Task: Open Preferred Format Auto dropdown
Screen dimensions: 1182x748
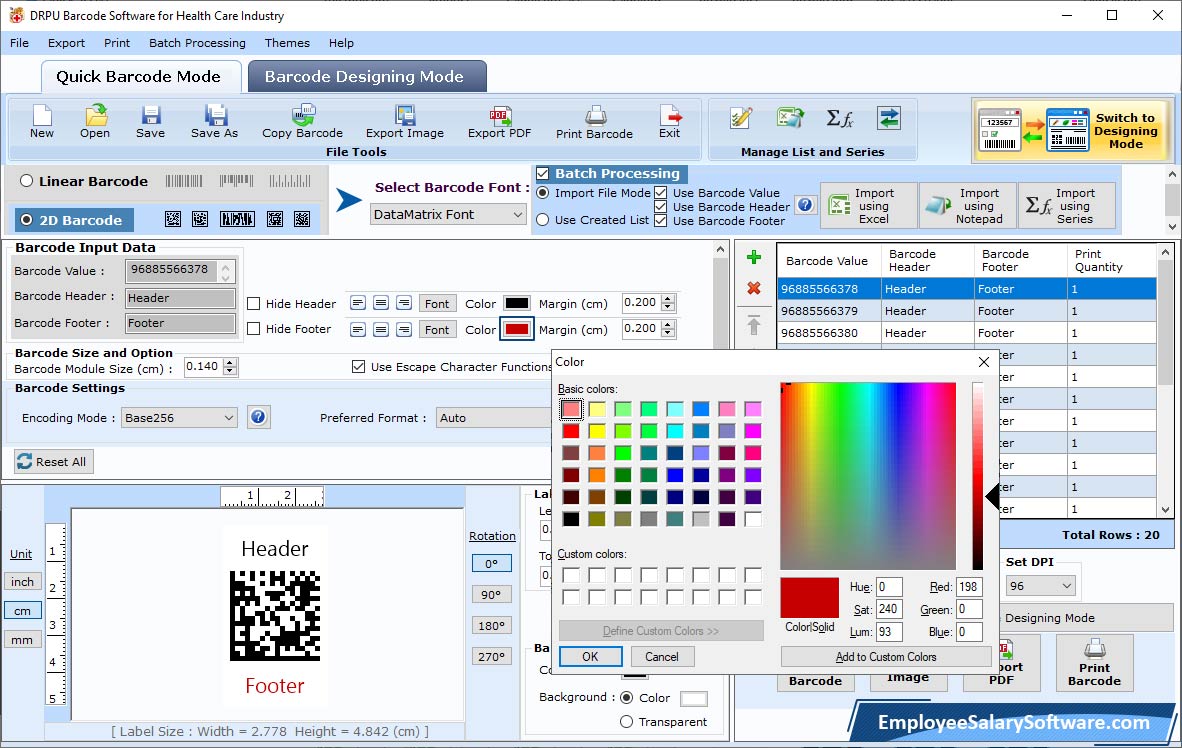Action: tap(494, 418)
